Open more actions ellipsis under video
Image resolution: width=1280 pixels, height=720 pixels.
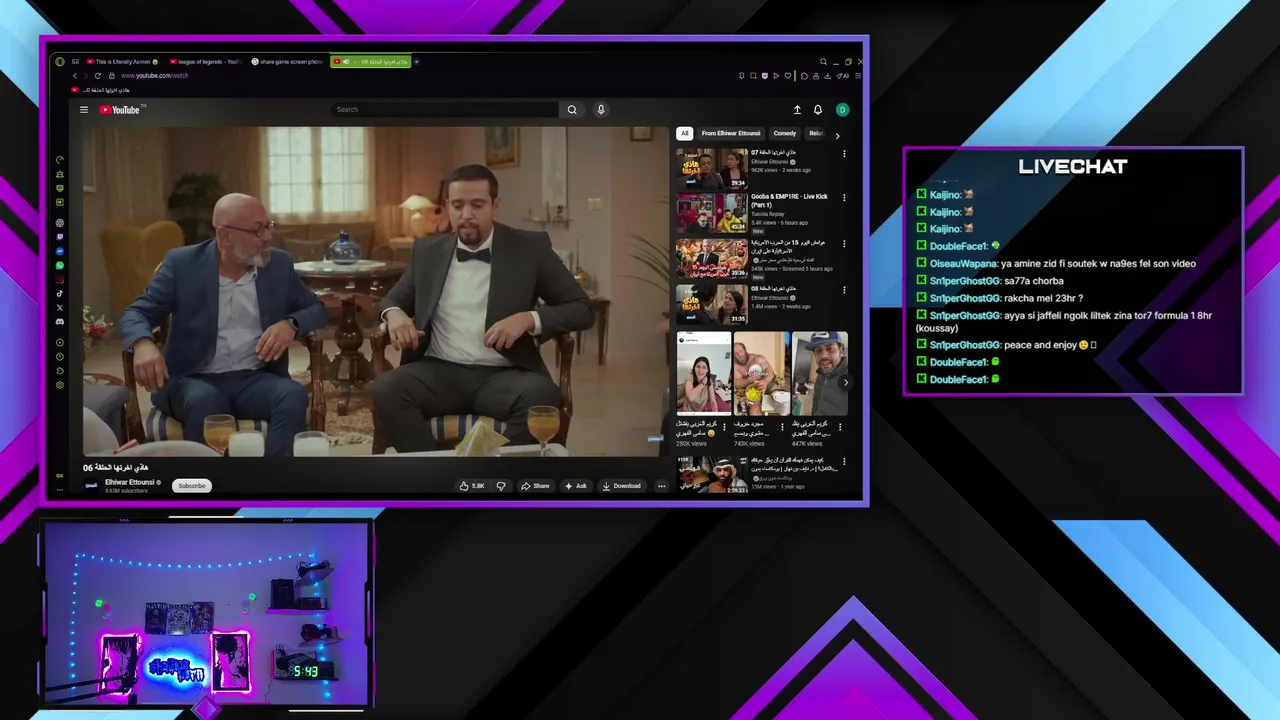point(661,486)
